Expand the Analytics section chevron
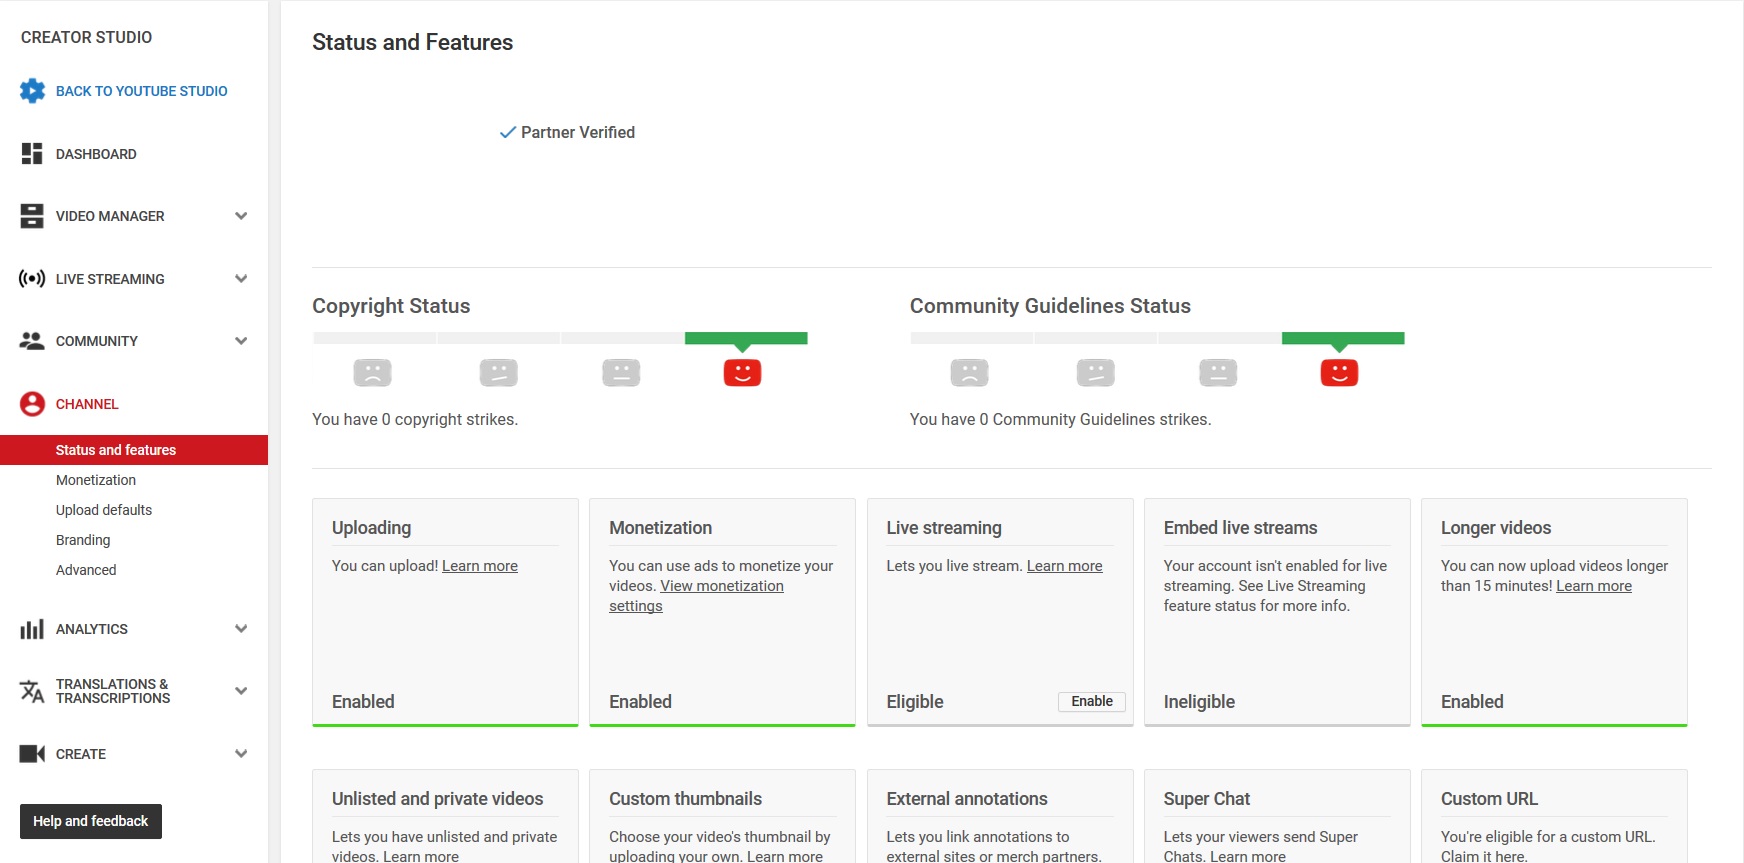1744x863 pixels. 241,629
